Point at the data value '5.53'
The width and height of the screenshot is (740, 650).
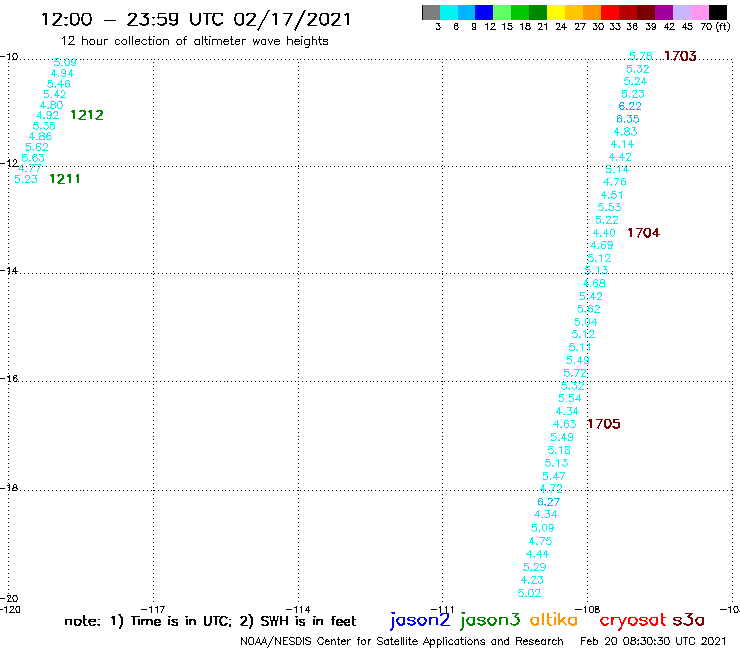pyautogui.click(x=609, y=207)
